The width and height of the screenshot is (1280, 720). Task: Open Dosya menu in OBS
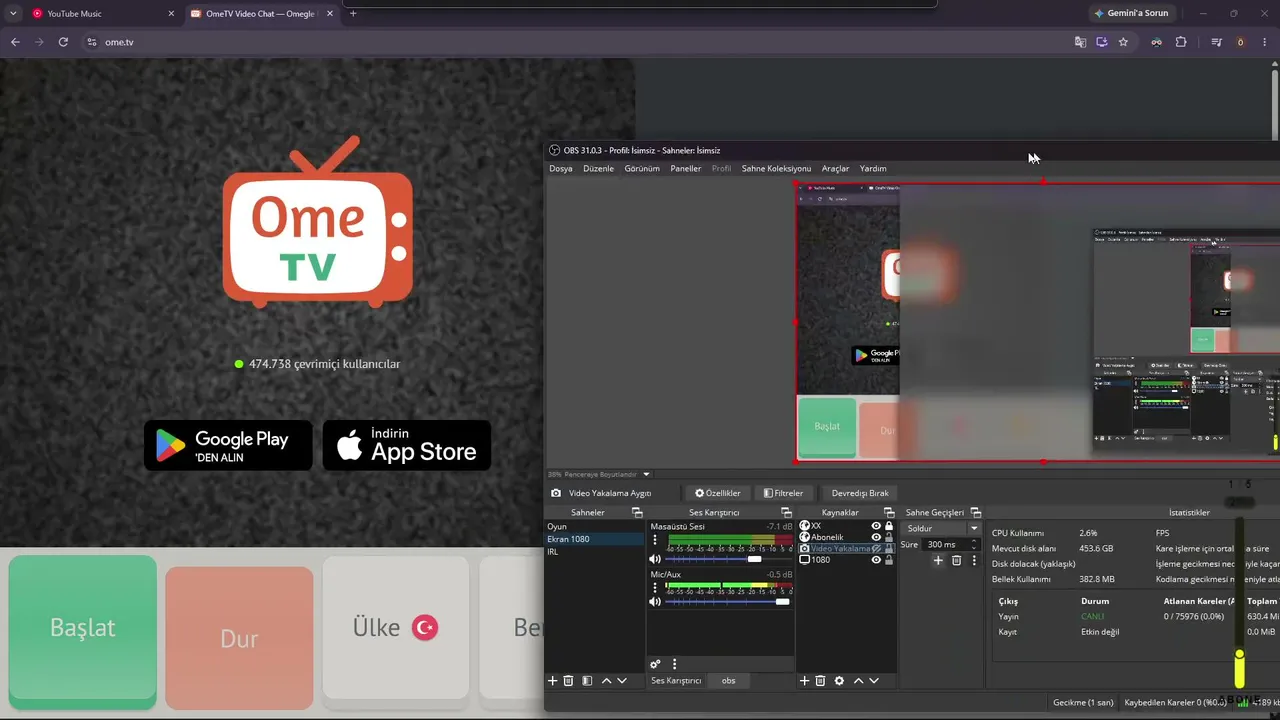pyautogui.click(x=561, y=169)
